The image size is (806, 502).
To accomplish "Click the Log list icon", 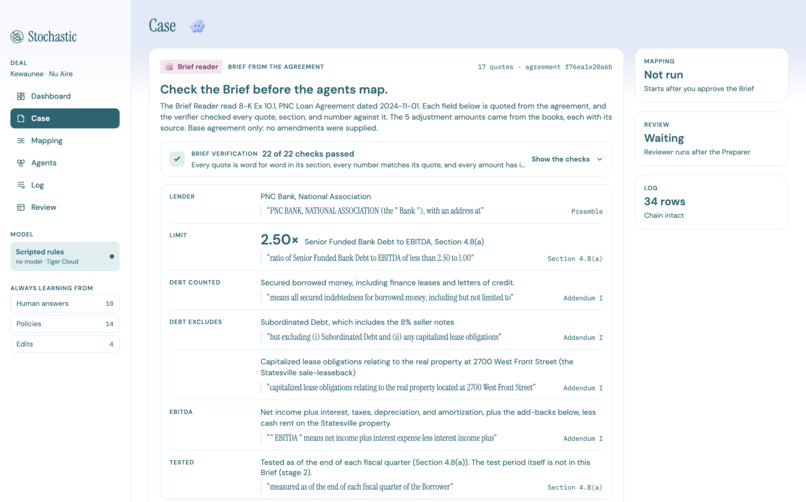I will coord(21,185).
